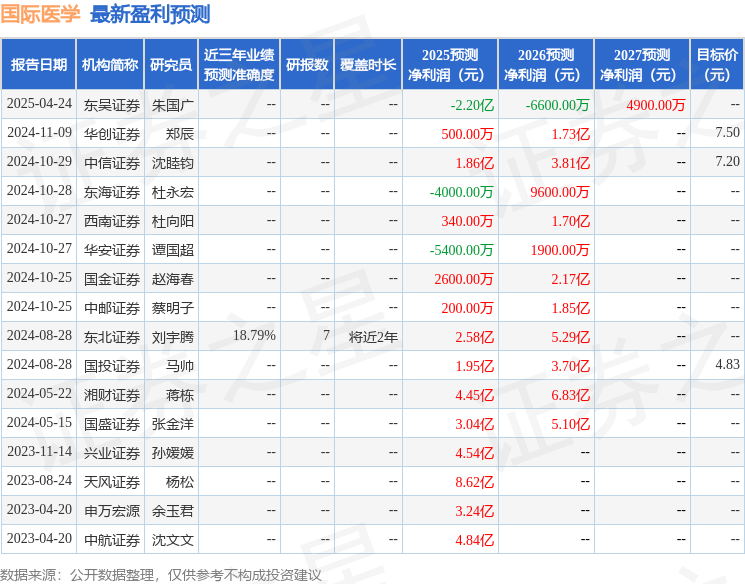745x584 pixels.
Task: Click the 近三年业绩预测准确度 header
Action: 239,65
